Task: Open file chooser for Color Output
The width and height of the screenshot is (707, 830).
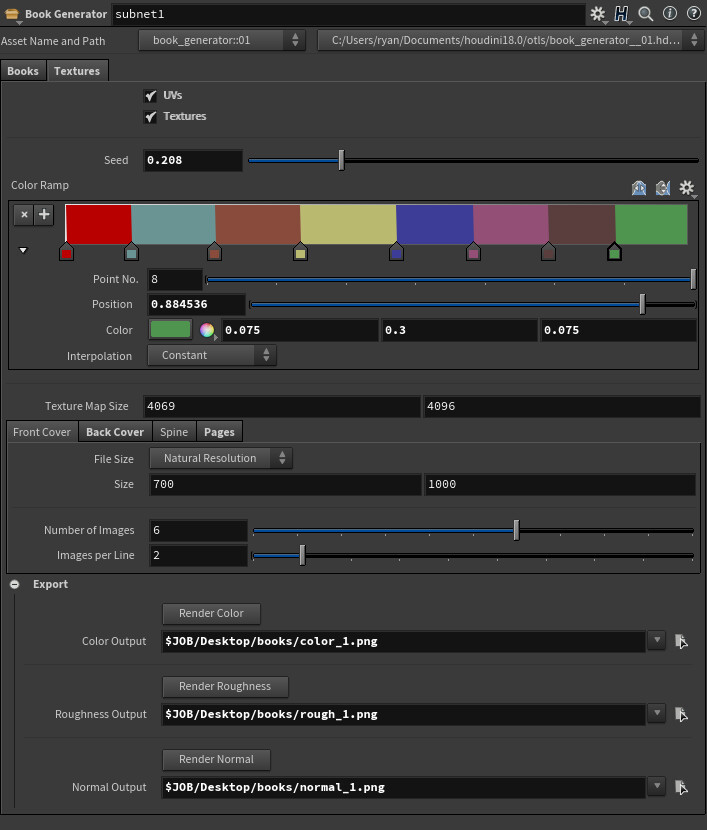Action: [681, 641]
